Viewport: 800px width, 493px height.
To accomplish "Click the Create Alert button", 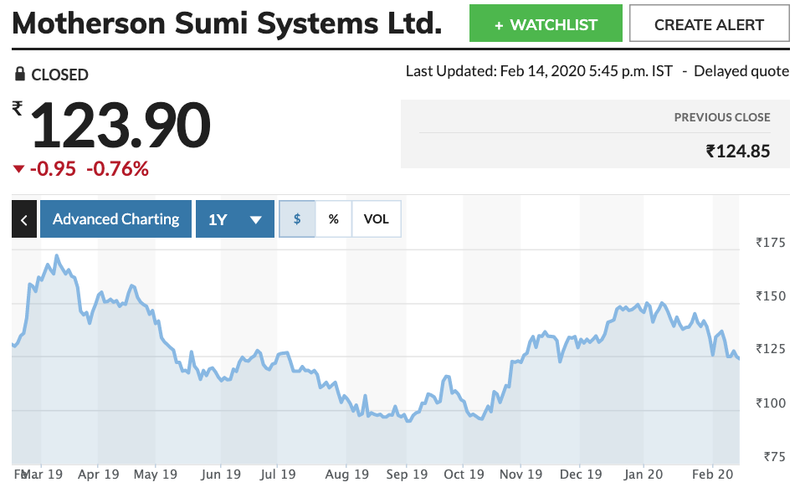I will [x=709, y=23].
